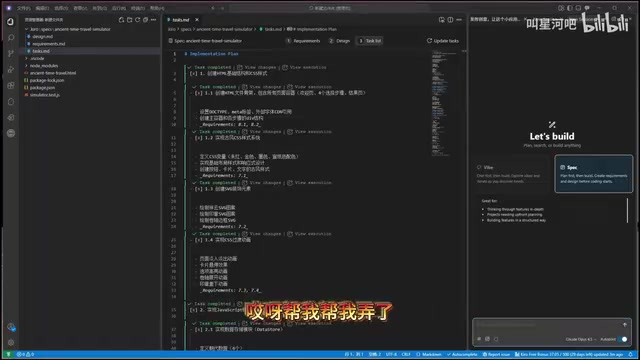Click the remote indicator in status bar

point(8,354)
